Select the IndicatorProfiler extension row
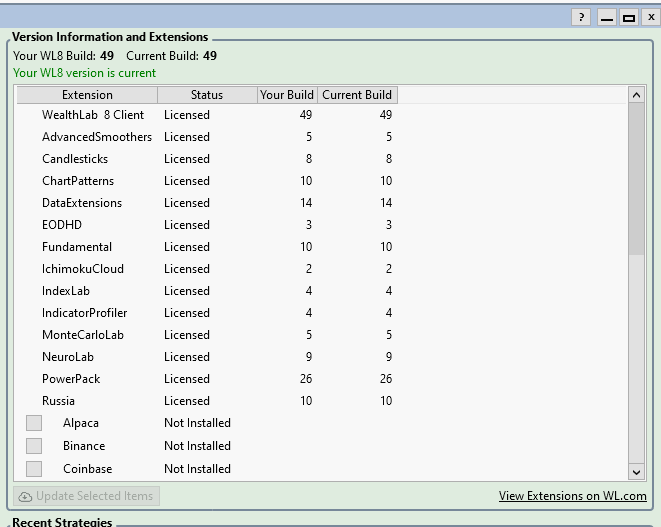661x527 pixels. (x=207, y=313)
